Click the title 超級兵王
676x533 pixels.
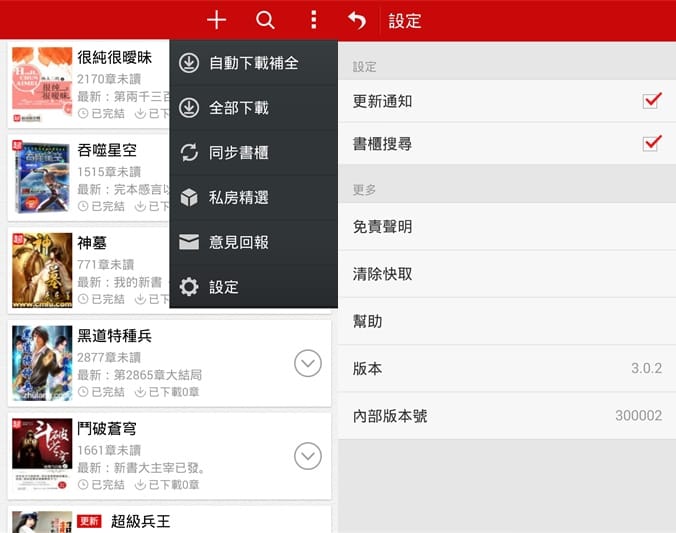(x=141, y=521)
